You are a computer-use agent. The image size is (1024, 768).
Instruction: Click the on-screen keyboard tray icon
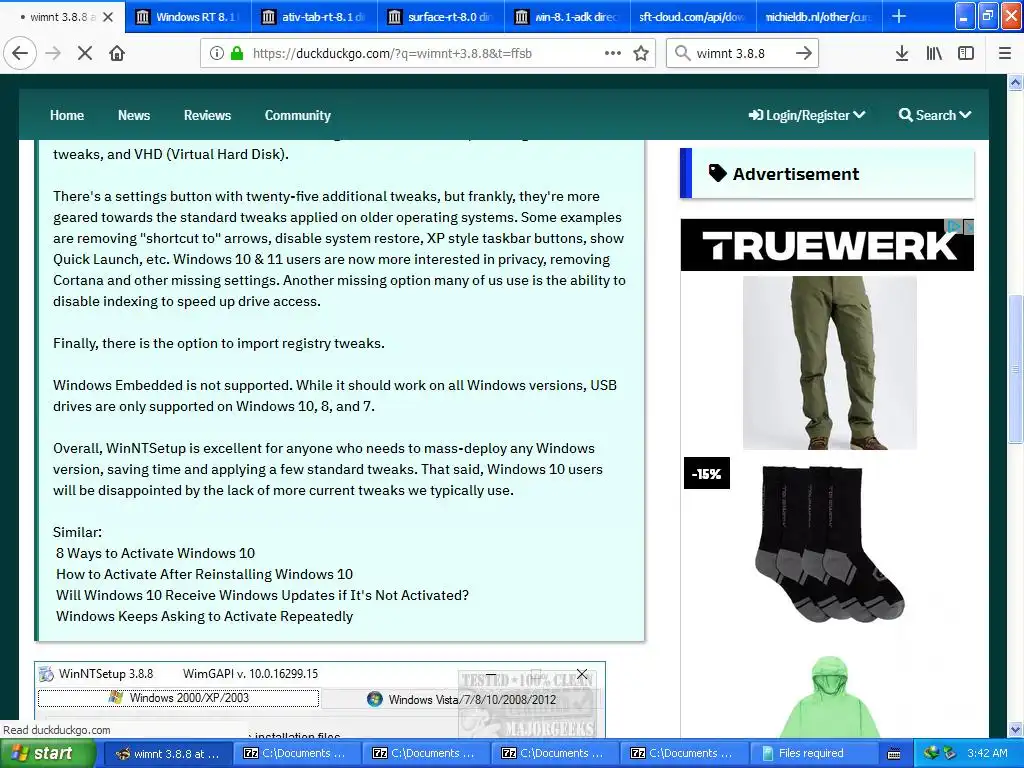pos(894,754)
